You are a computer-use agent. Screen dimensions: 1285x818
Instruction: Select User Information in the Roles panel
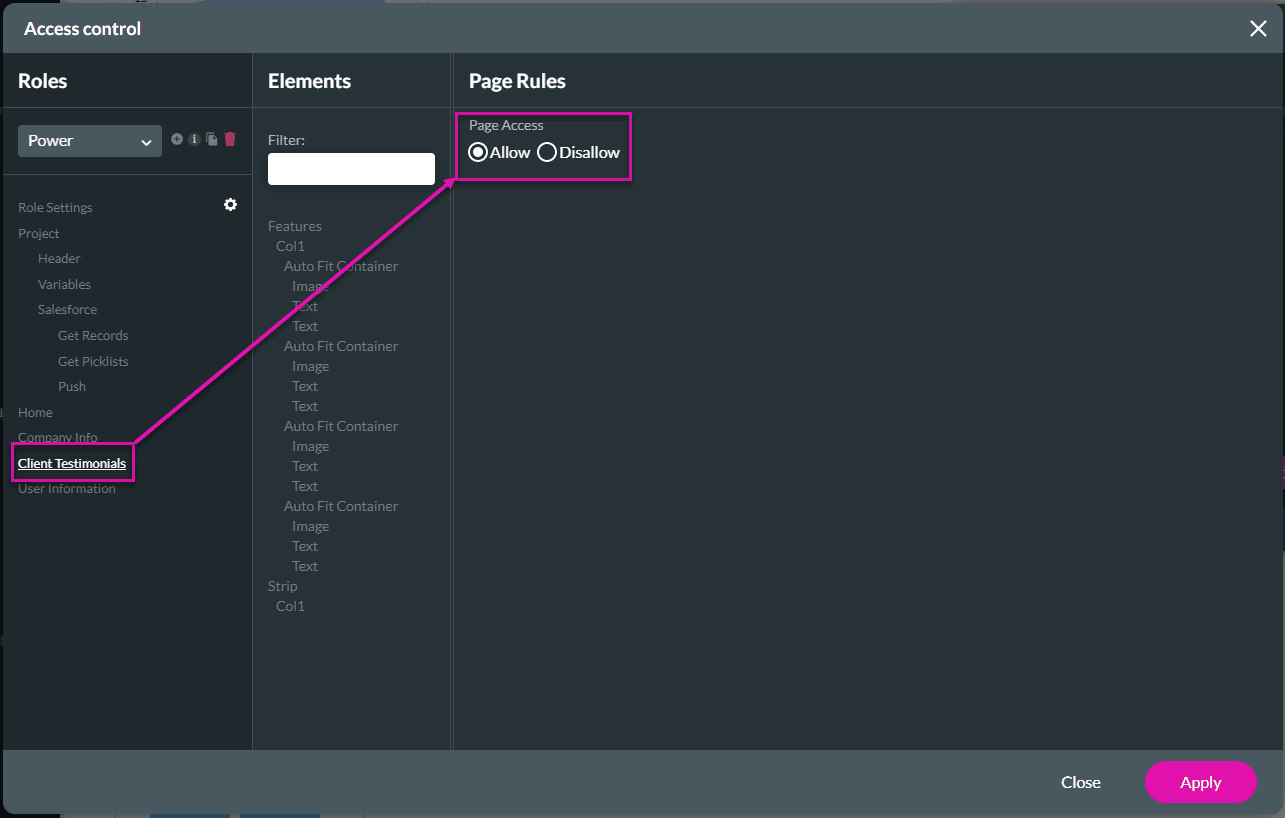[x=66, y=488]
